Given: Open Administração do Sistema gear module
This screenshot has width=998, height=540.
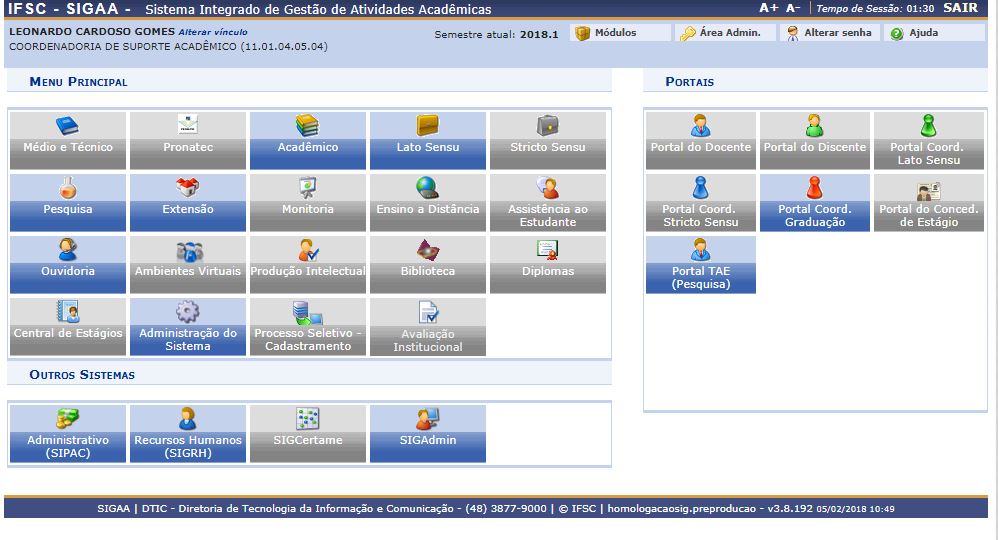Looking at the screenshot, I should click(188, 326).
